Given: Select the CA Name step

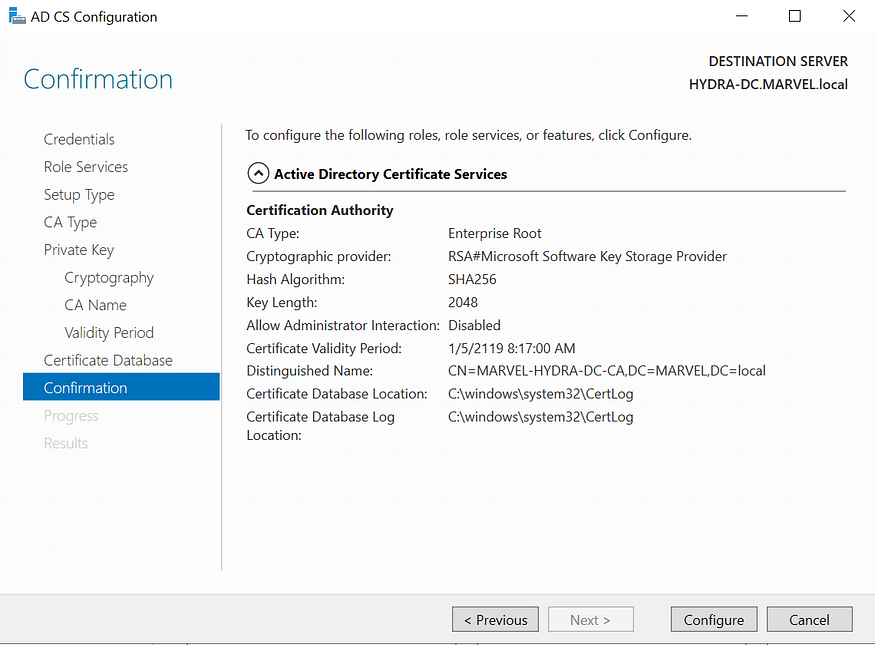Looking at the screenshot, I should pyautogui.click(x=95, y=304).
